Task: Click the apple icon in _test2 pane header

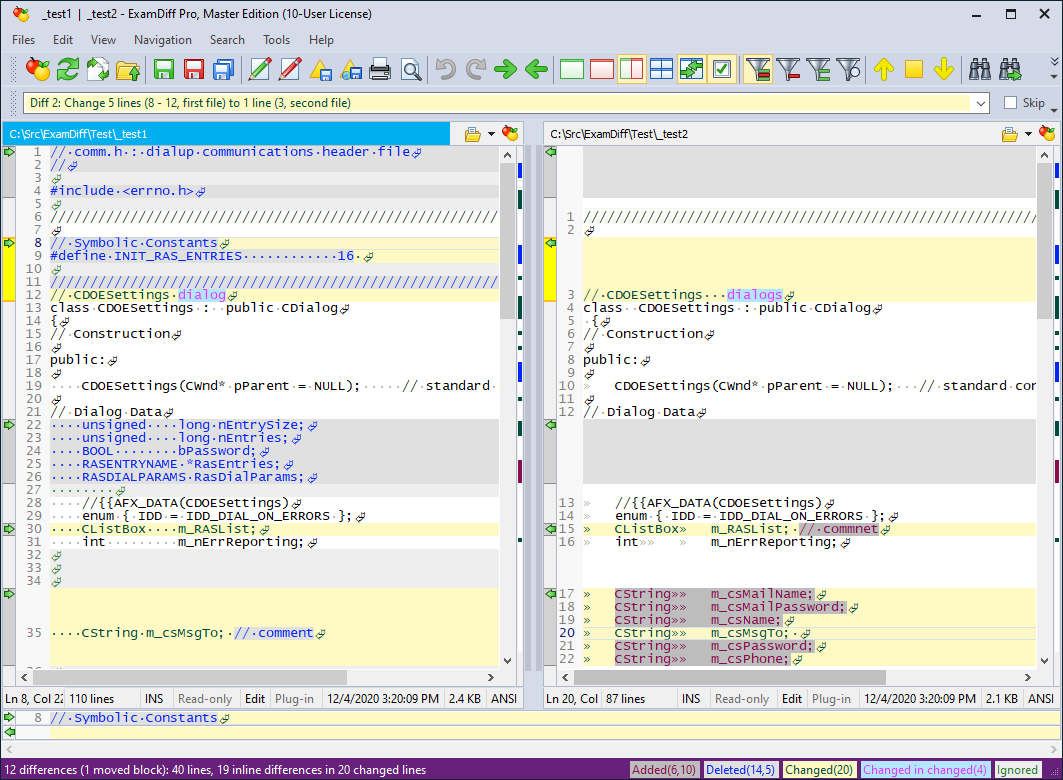Action: click(1047, 134)
